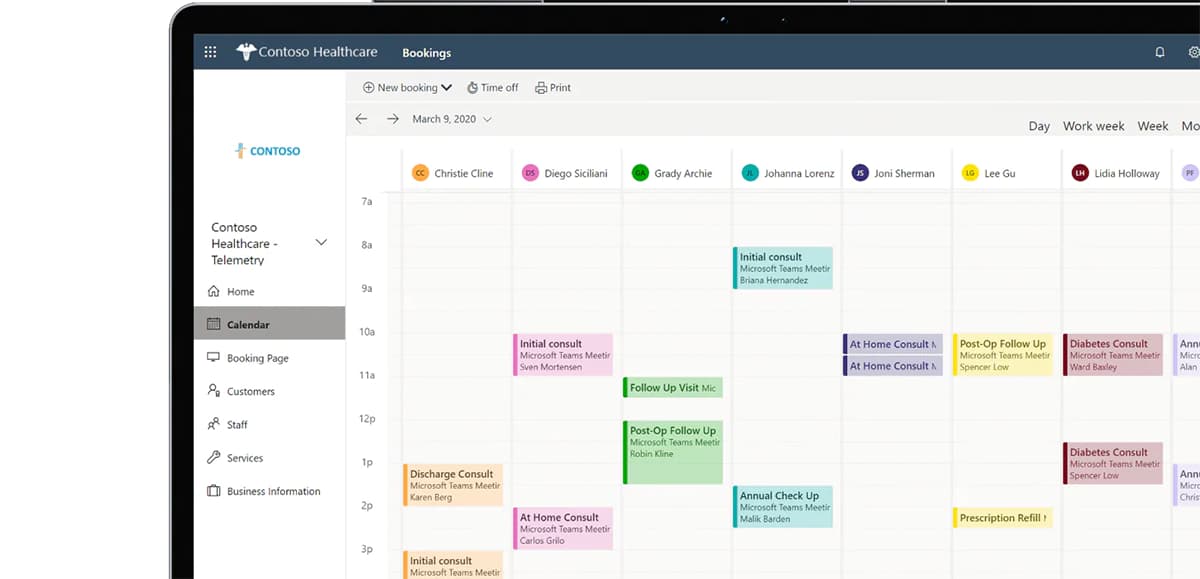
Task: Click the Print printer icon
Action: 541,88
